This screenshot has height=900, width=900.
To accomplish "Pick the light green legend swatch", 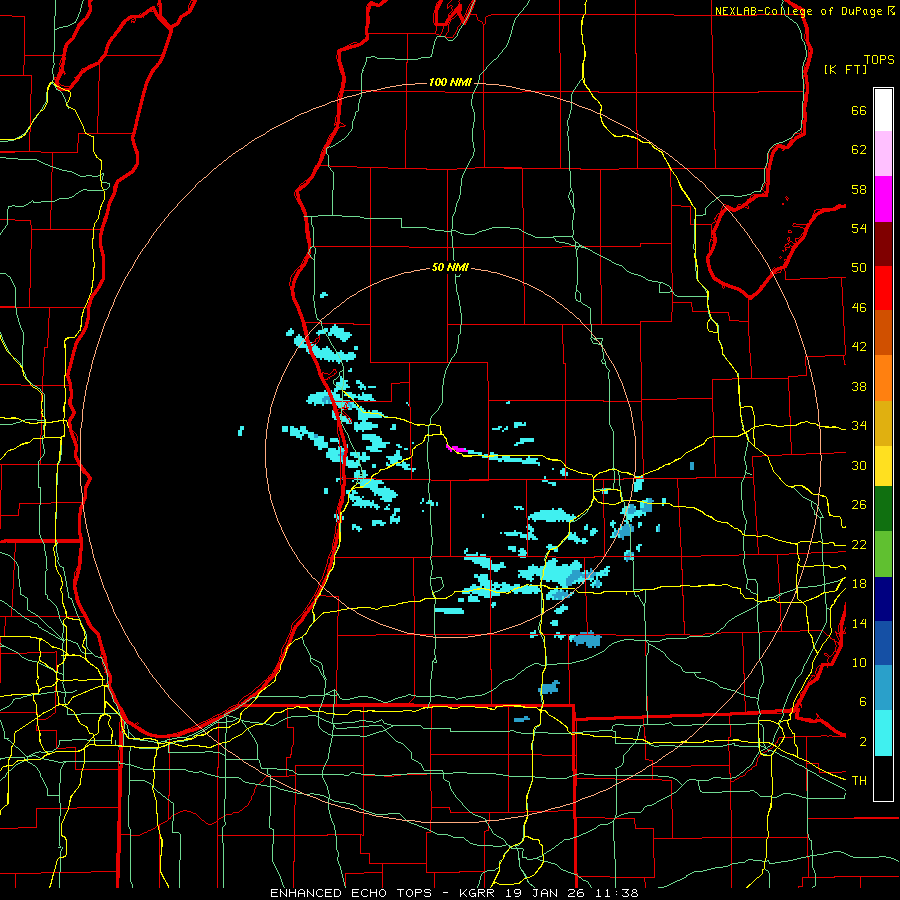I will click(x=883, y=554).
